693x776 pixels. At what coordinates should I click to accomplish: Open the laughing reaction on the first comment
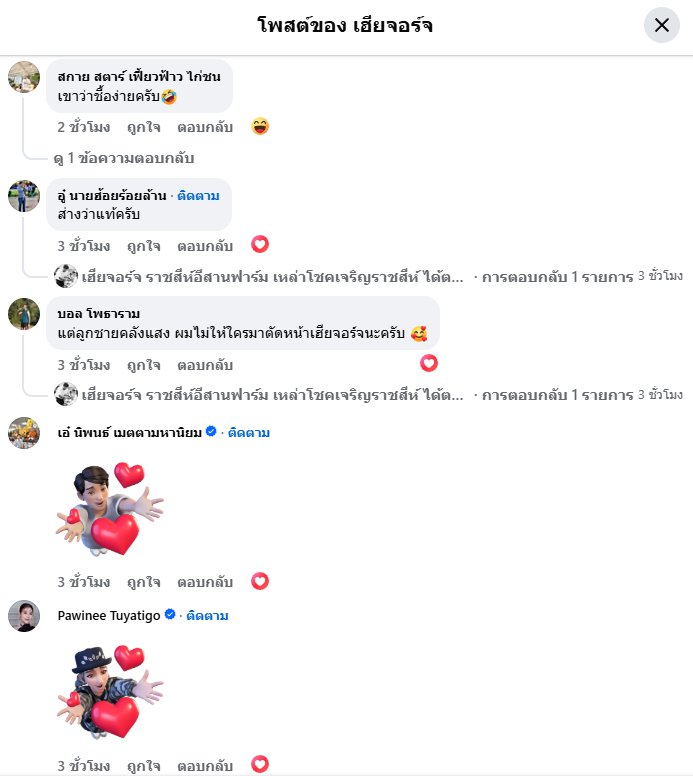260,126
